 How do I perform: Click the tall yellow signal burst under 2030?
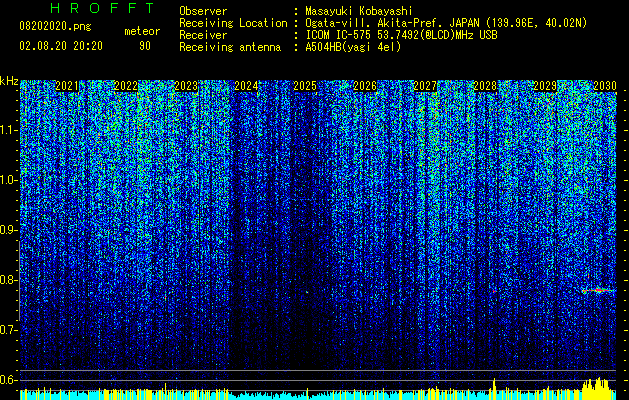coord(599,388)
